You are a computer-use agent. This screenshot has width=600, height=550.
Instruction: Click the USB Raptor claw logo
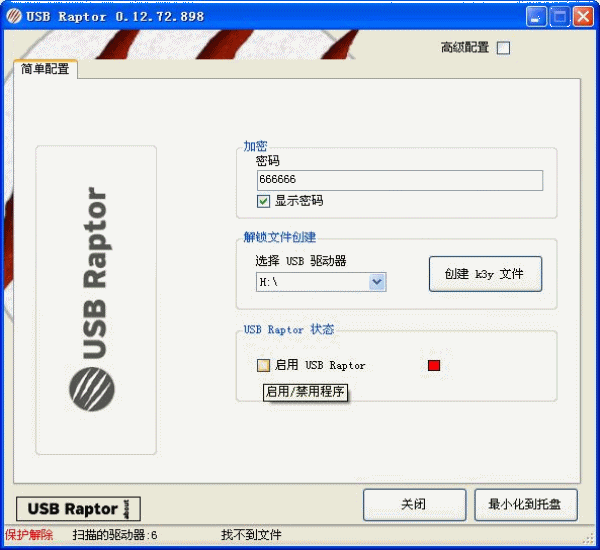(x=91, y=389)
